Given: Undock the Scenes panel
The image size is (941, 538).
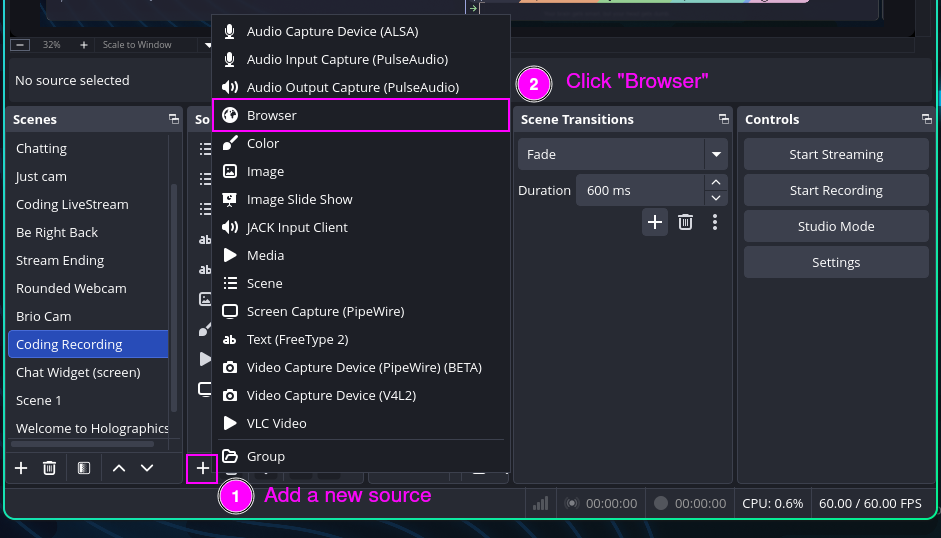Looking at the screenshot, I should click(x=174, y=119).
